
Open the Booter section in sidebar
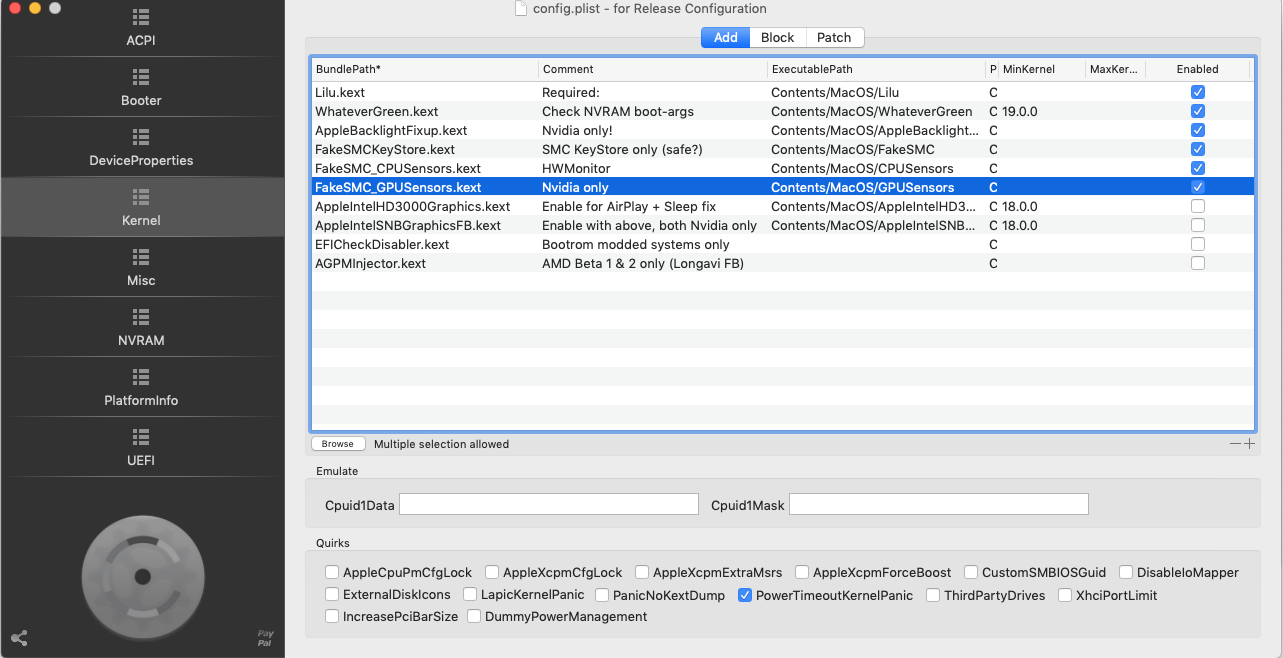click(x=141, y=88)
